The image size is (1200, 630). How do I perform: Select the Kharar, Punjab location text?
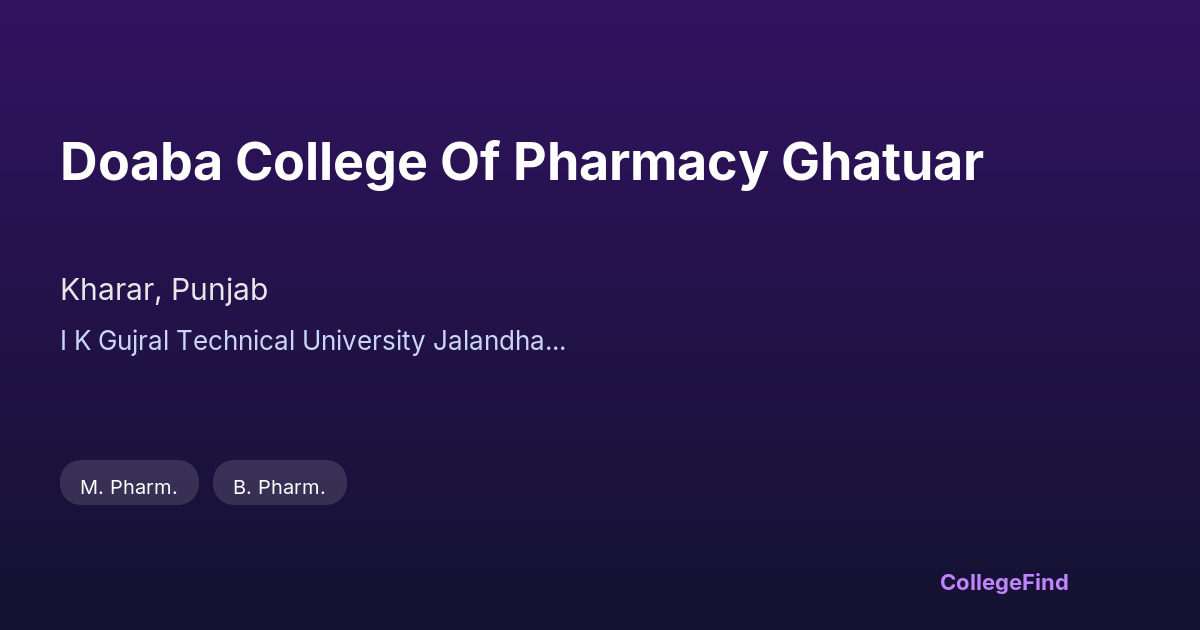164,290
